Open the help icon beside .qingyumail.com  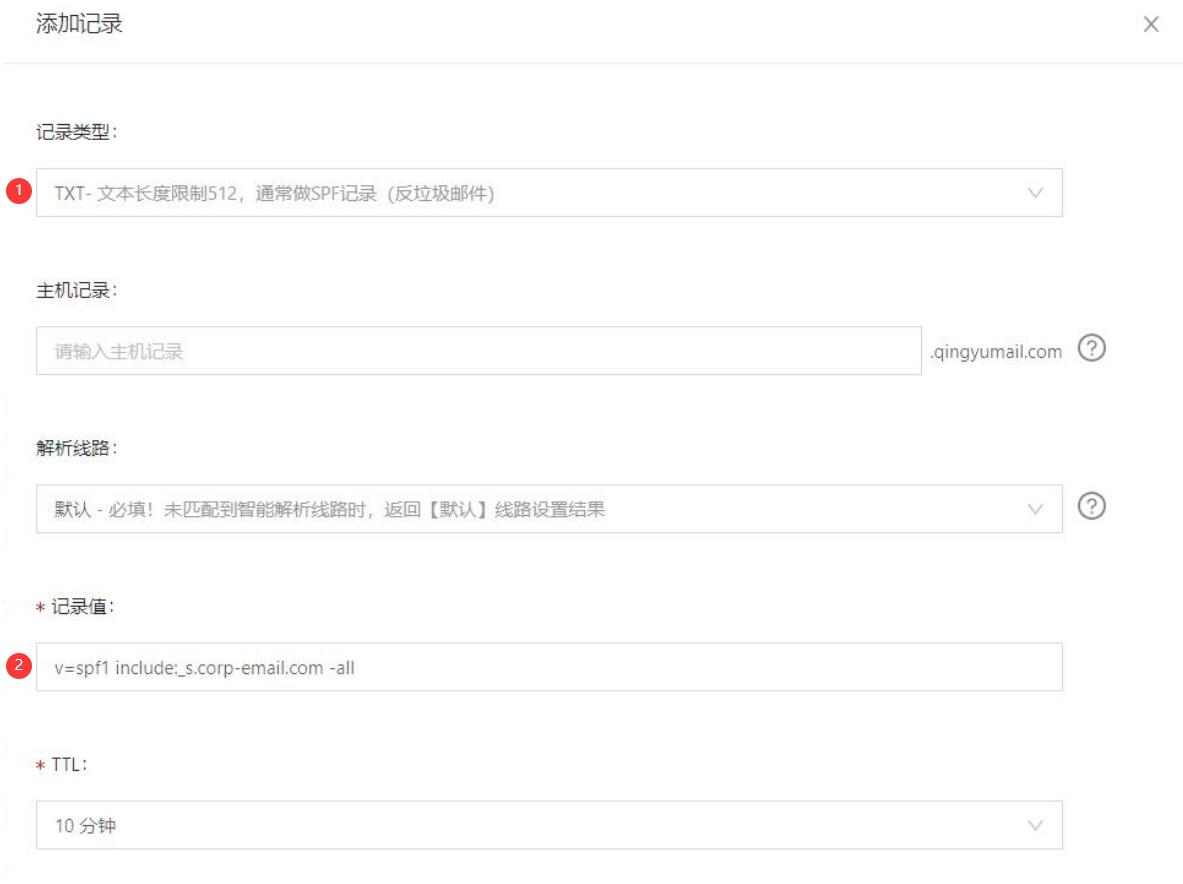click(1093, 350)
